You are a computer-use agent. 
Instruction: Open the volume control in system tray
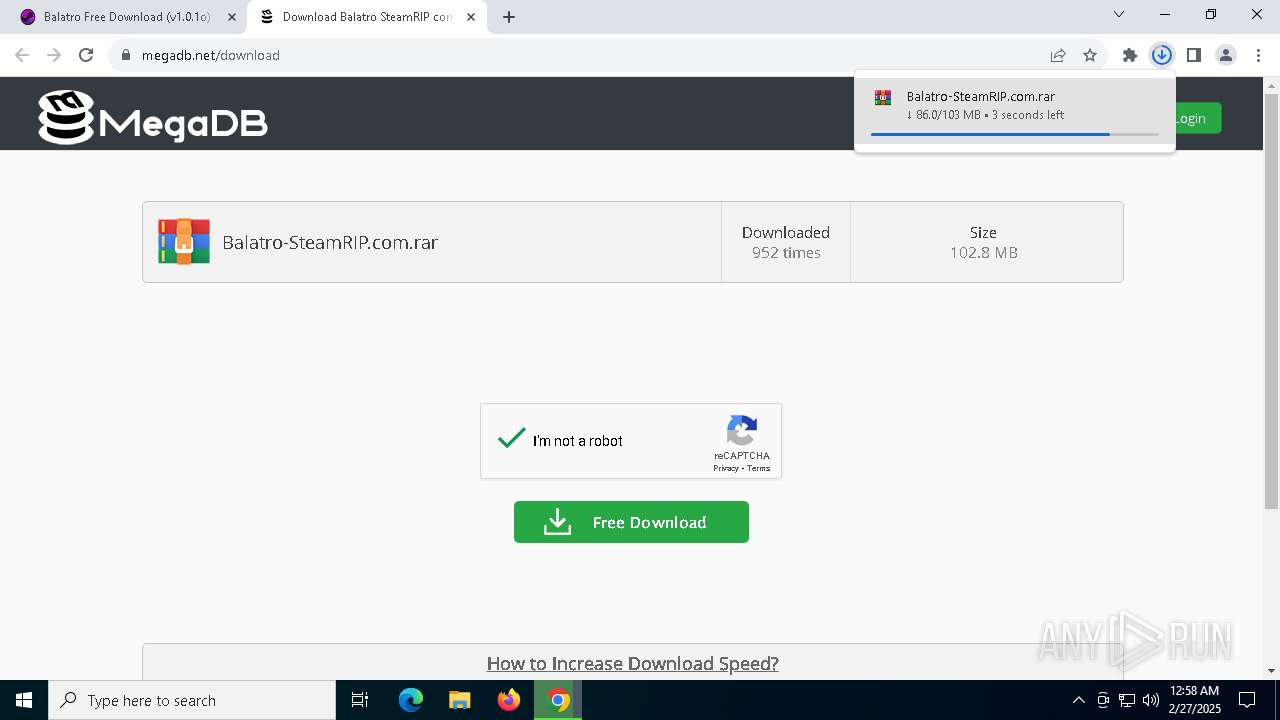[x=1151, y=700]
